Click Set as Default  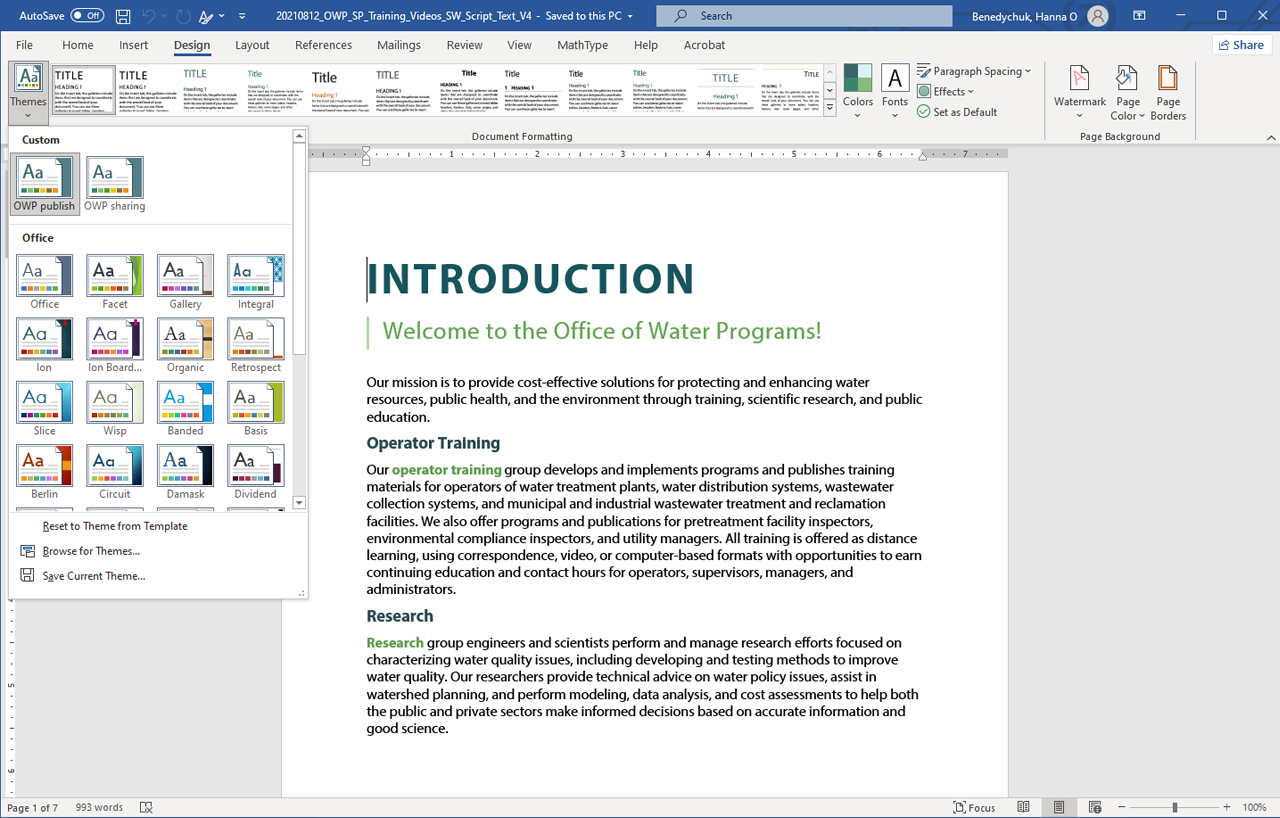click(x=957, y=112)
